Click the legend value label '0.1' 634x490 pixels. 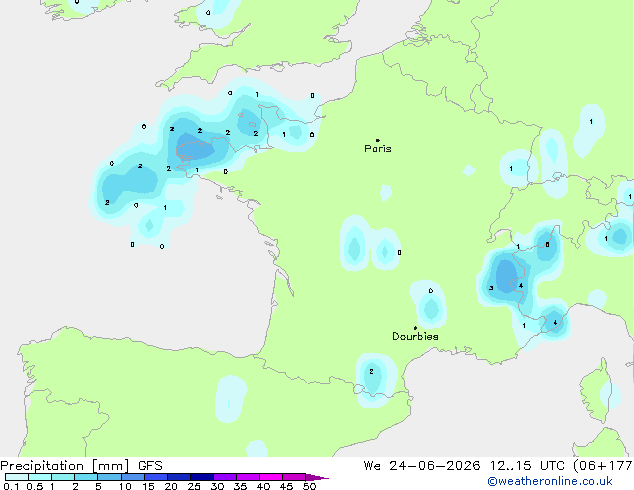(x=11, y=486)
